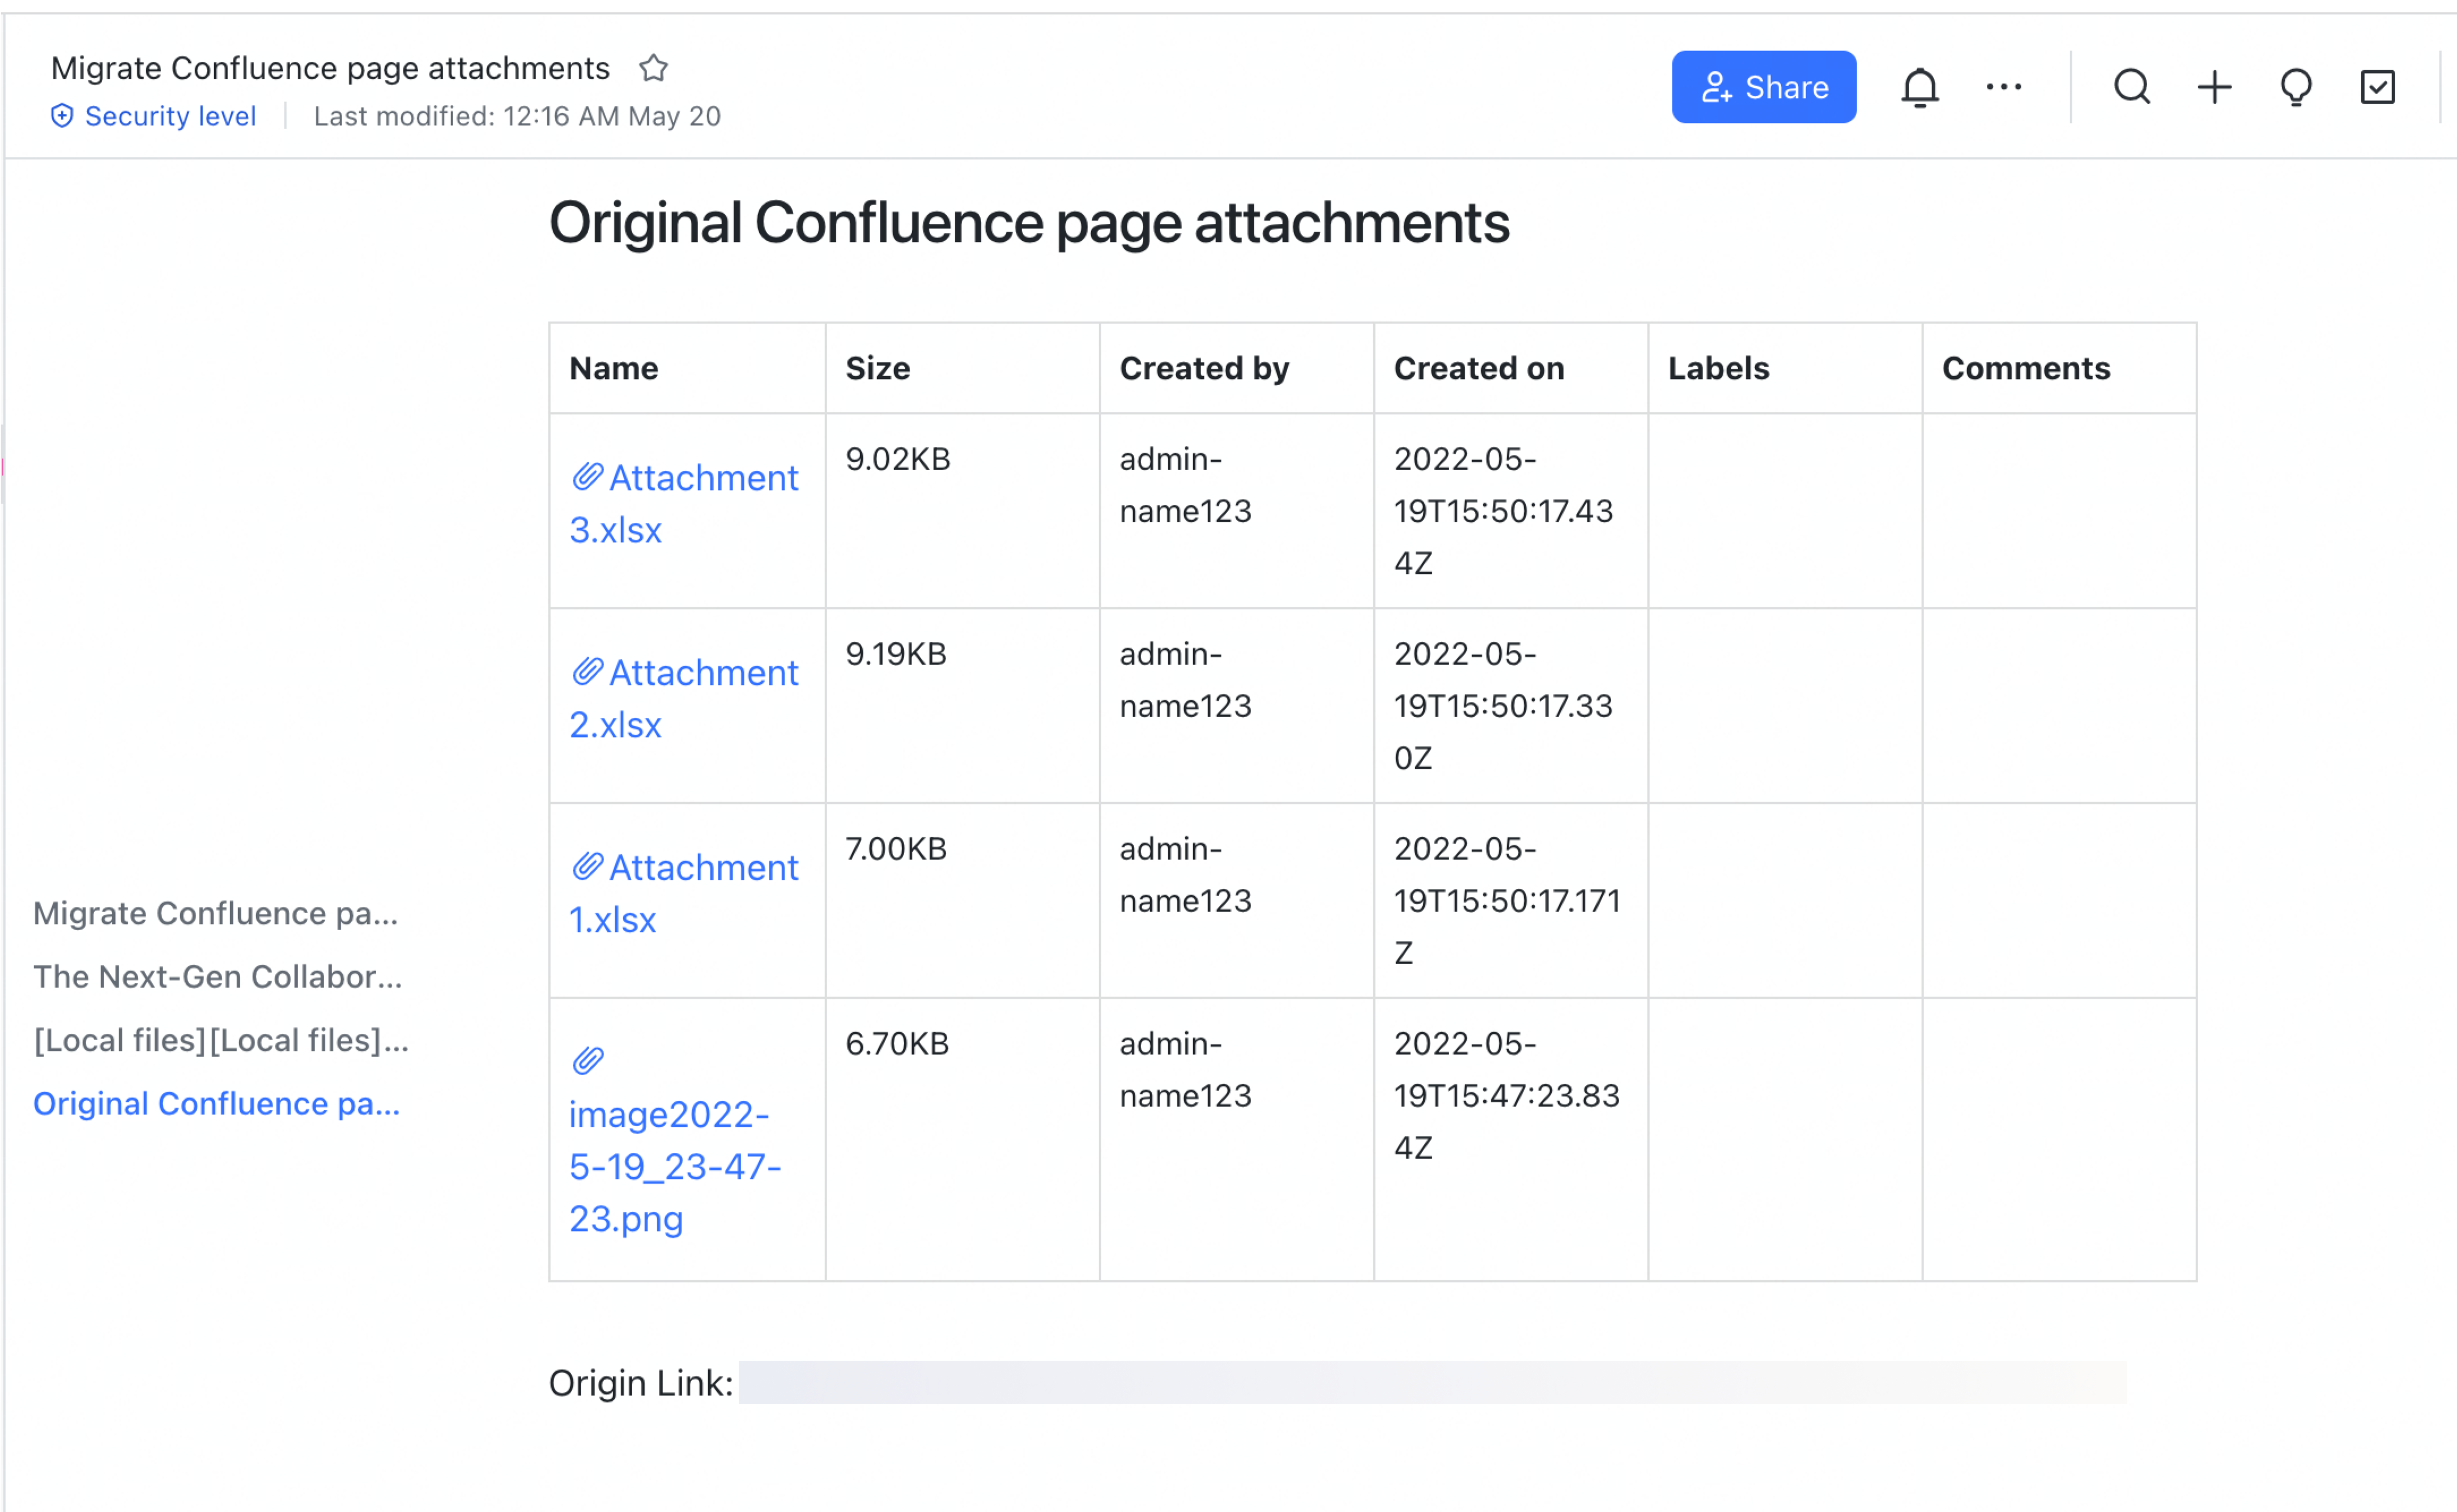Open notifications with the bell icon
2457x1512 pixels.
(1921, 87)
